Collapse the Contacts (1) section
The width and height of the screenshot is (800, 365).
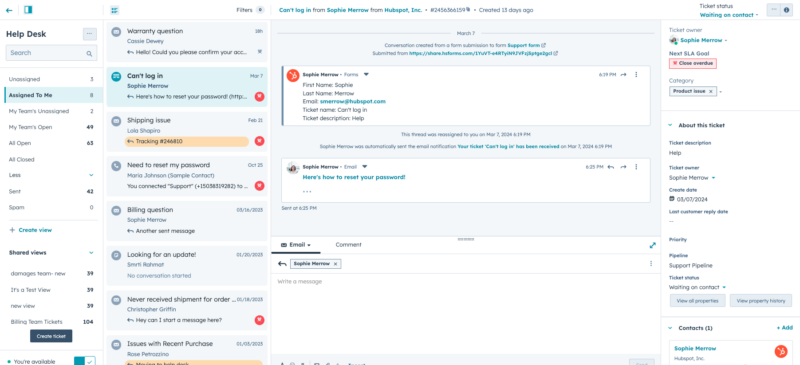pos(670,328)
